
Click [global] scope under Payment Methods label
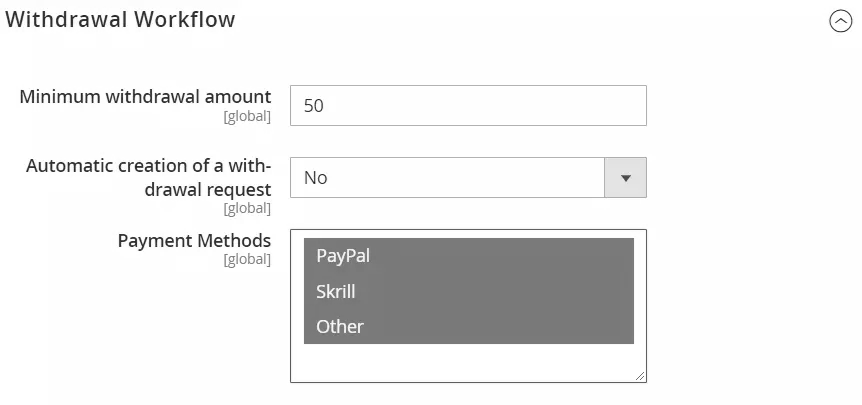[x=247, y=259]
